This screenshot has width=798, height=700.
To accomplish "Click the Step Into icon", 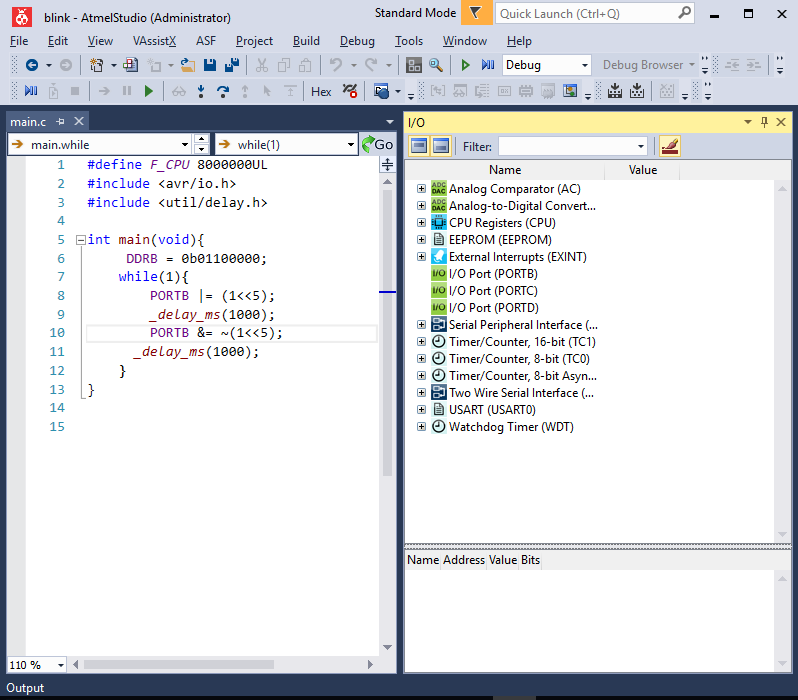I will [x=201, y=92].
